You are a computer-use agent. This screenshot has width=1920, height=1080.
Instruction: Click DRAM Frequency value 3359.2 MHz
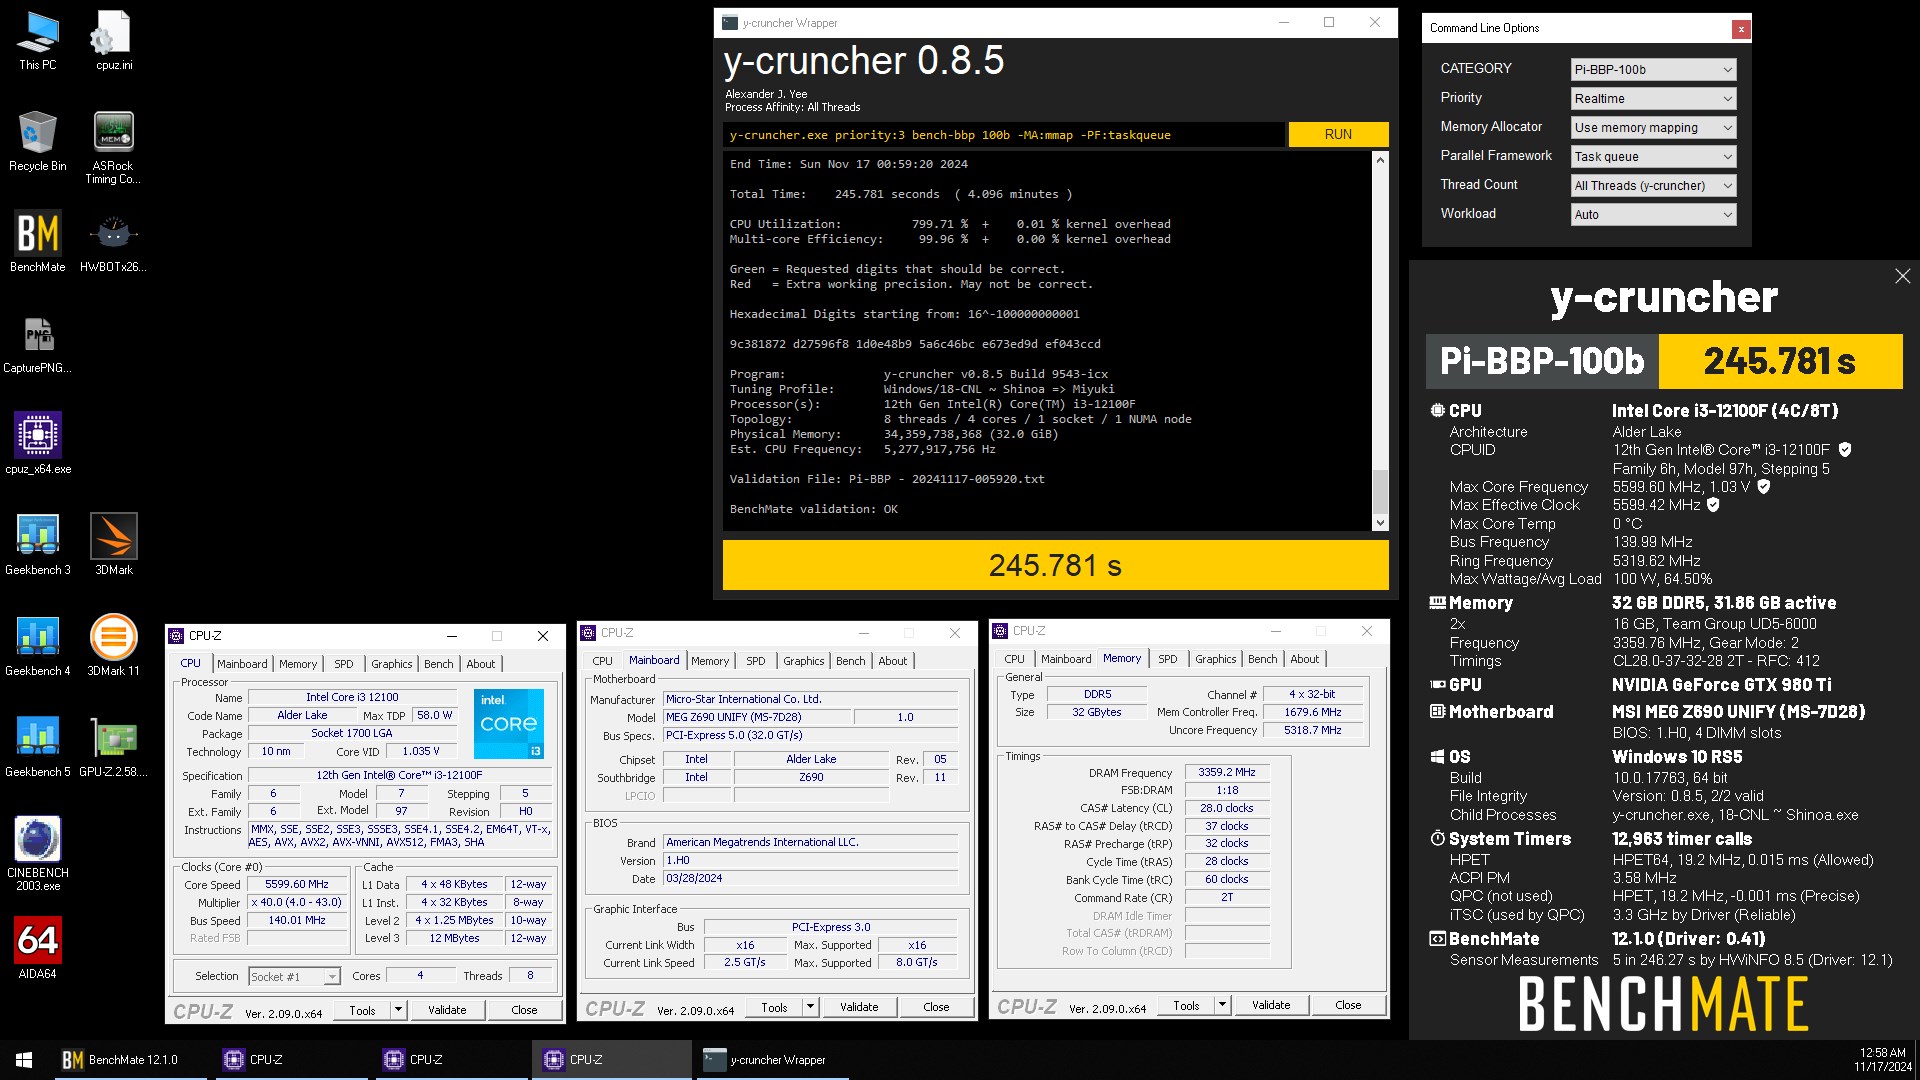1227,772
